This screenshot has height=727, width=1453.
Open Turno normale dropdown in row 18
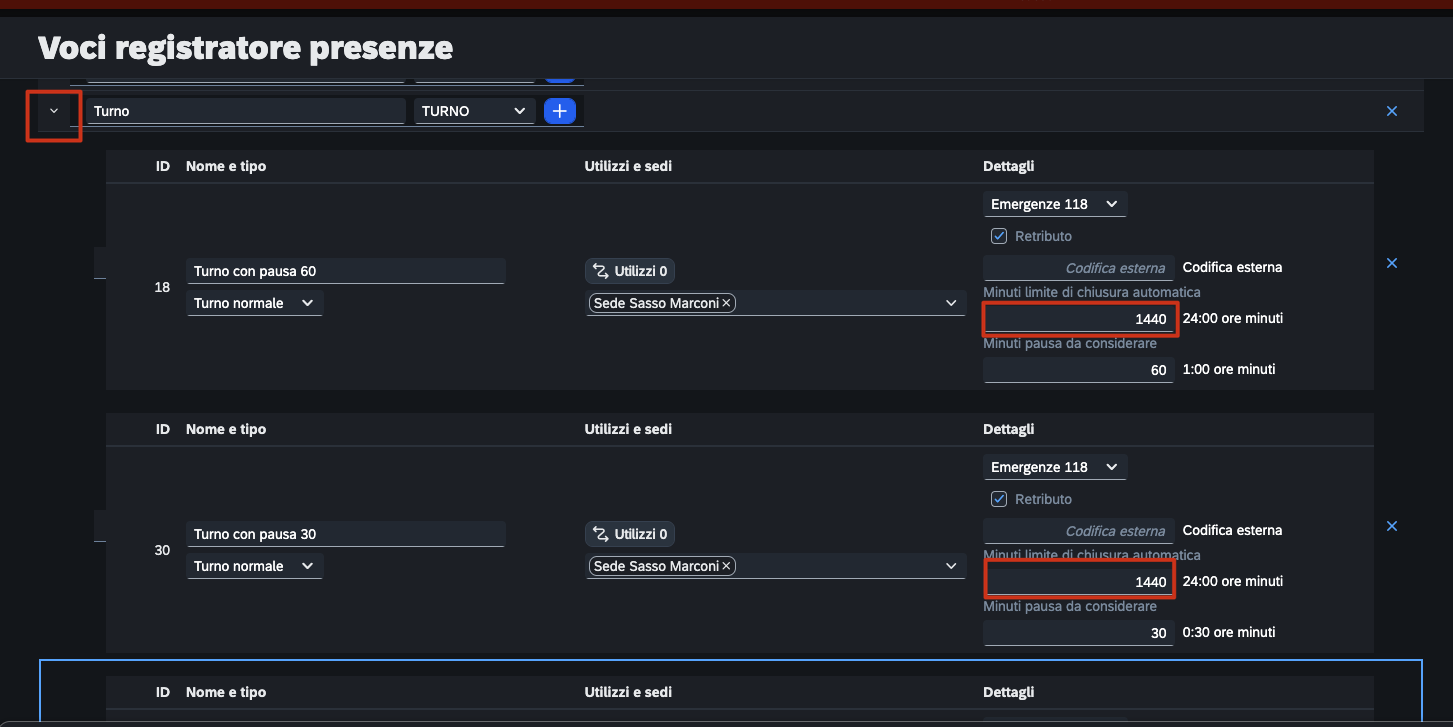(x=254, y=303)
